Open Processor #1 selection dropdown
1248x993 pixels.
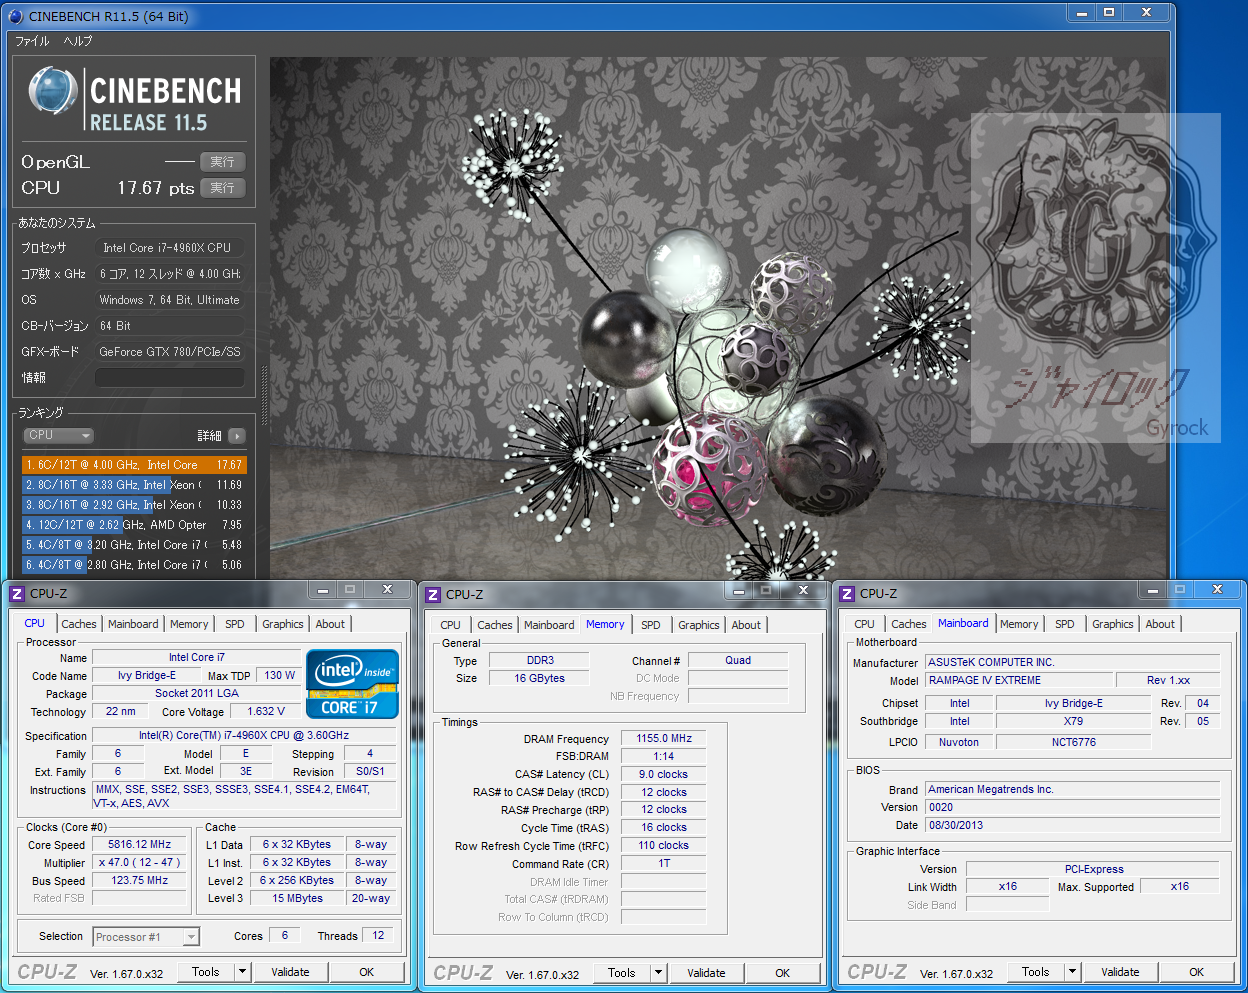click(x=146, y=937)
